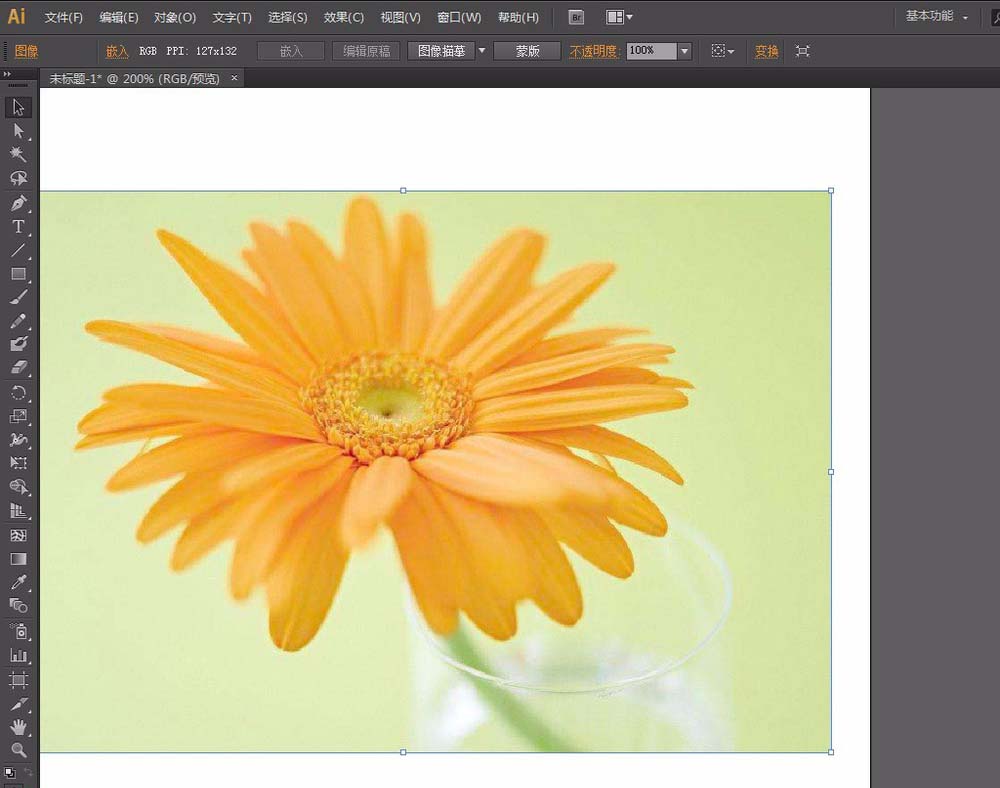Switch to the 未标题-1 document tab

click(x=134, y=78)
